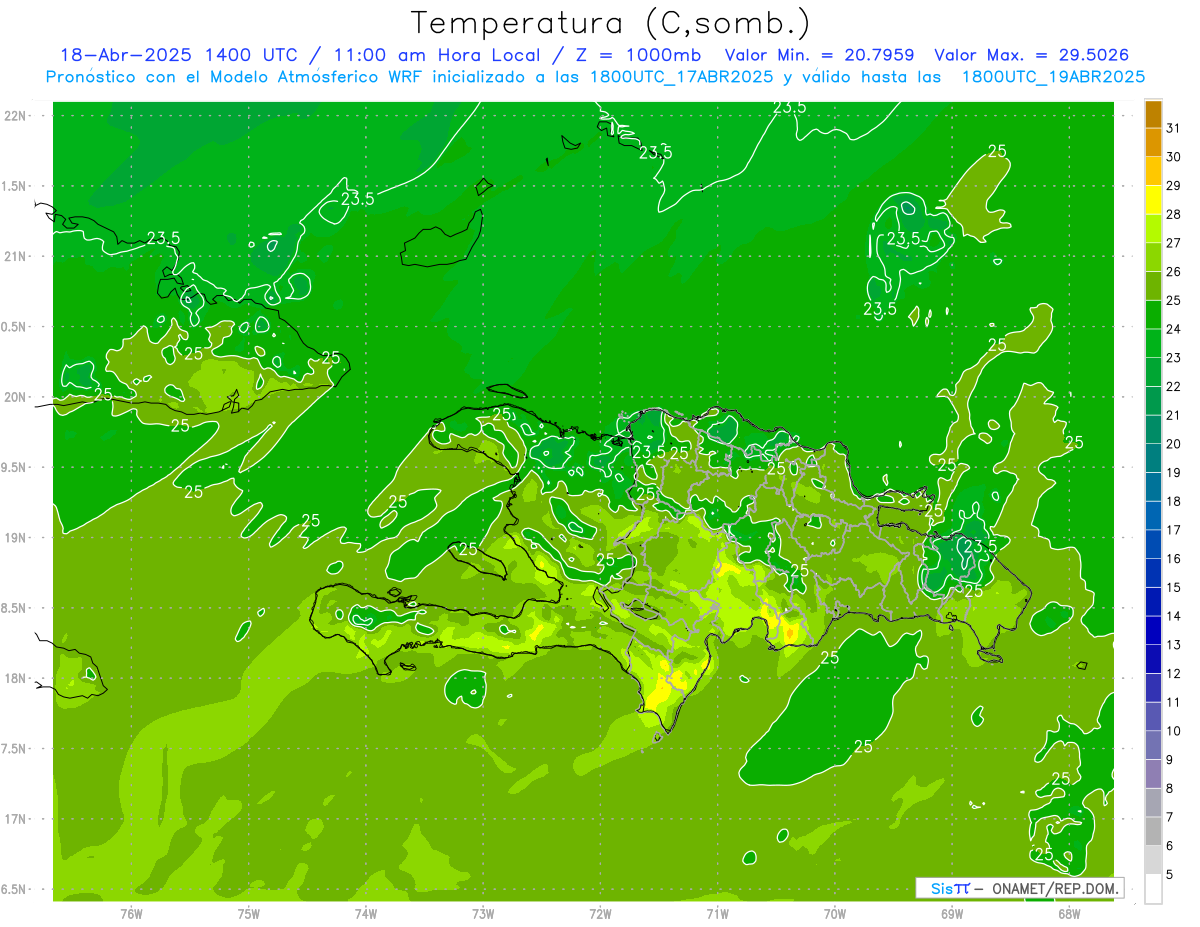Click the 69W longitude label
Screen dimensions: 1200x927
click(x=952, y=913)
